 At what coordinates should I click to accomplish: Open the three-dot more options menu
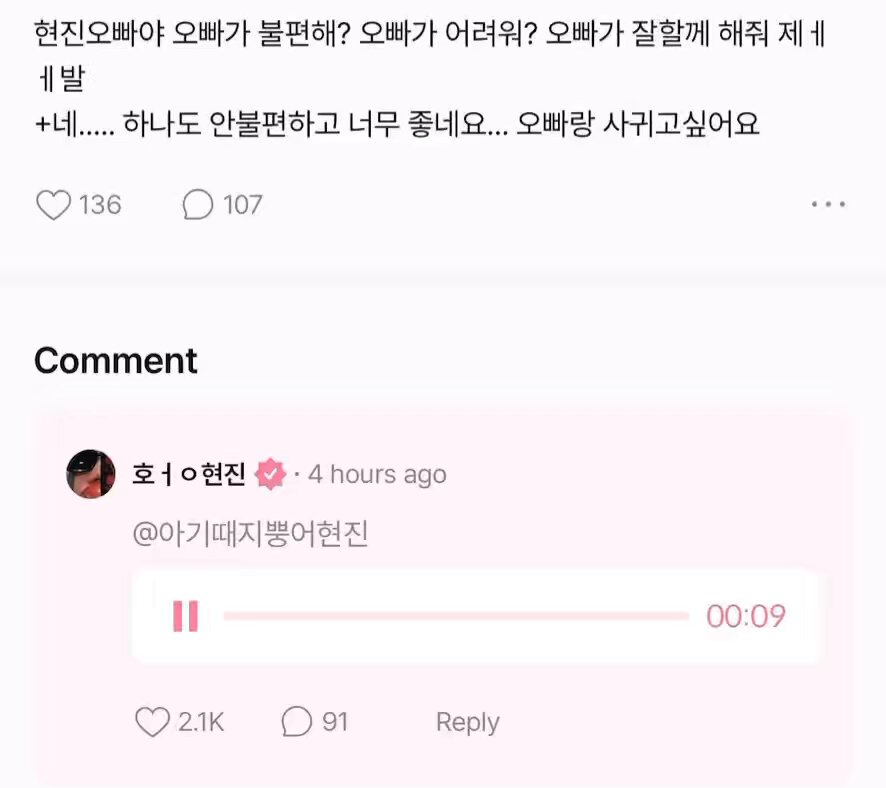coord(828,204)
